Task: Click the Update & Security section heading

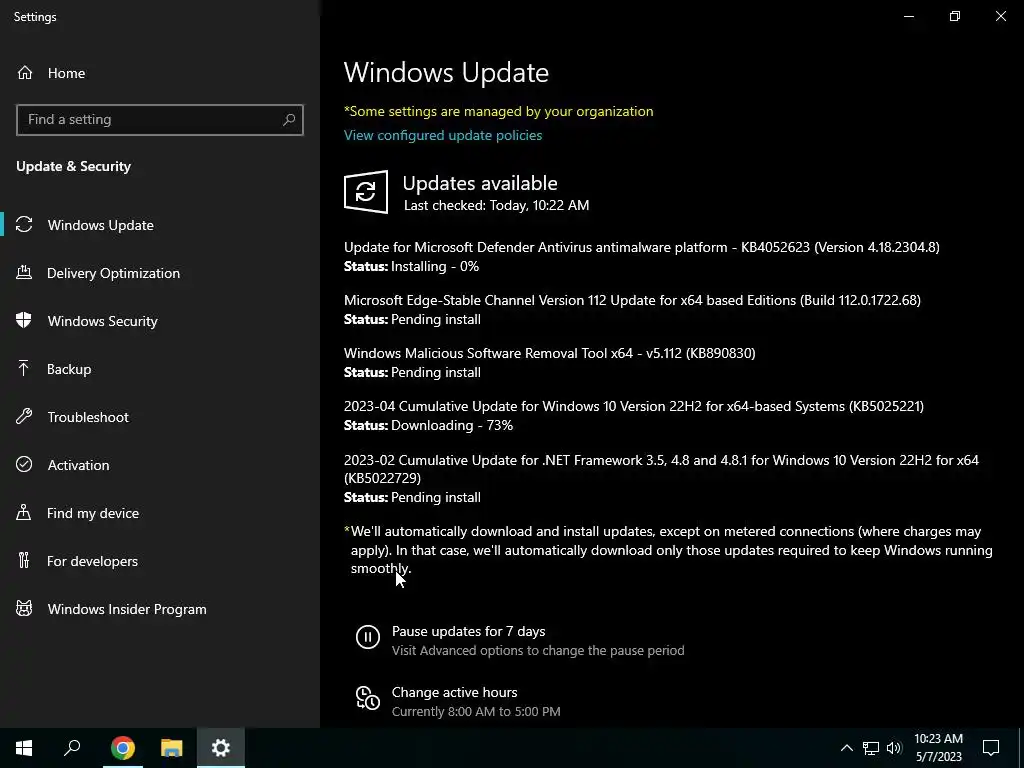Action: coord(74,166)
